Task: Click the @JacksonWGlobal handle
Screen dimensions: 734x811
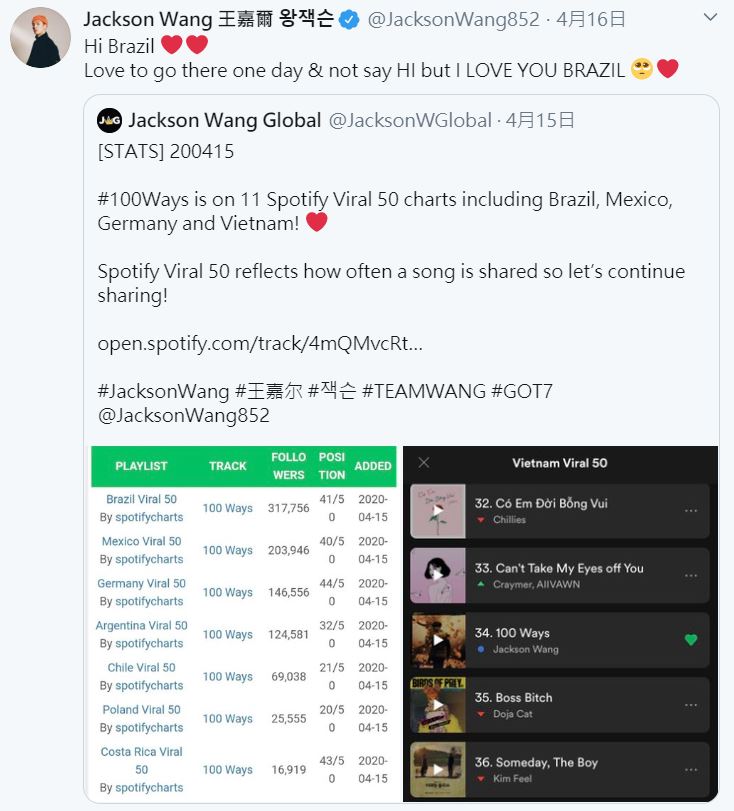Action: (x=410, y=121)
